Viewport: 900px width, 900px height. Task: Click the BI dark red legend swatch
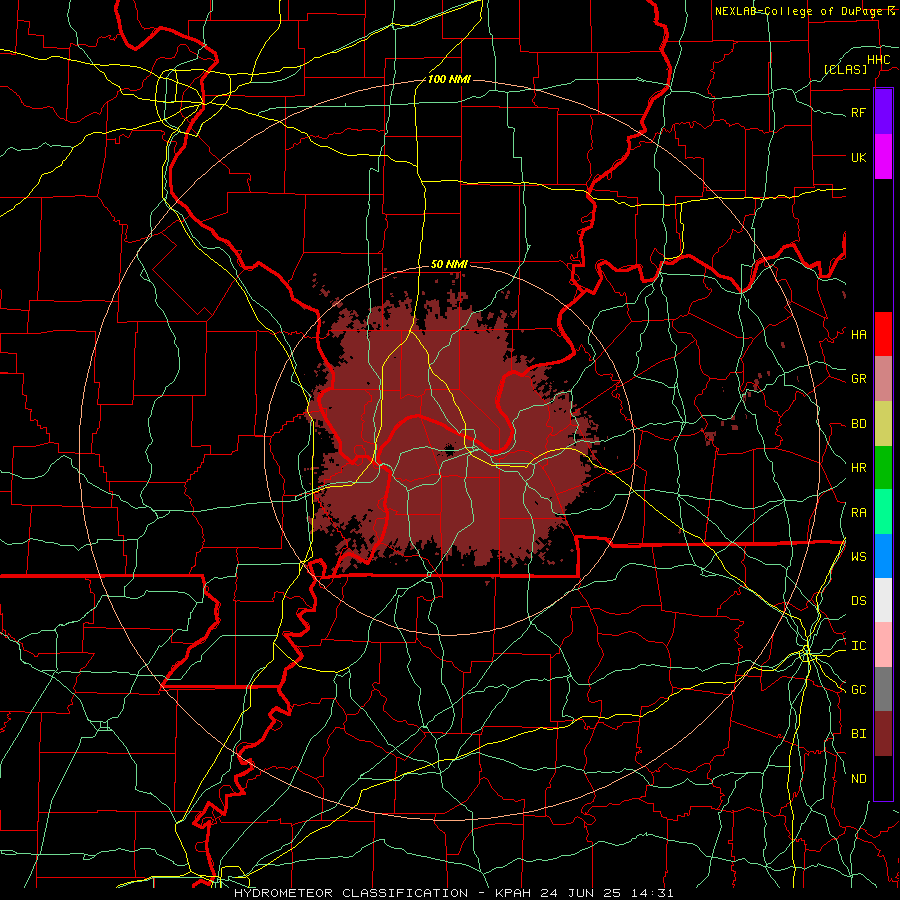[883, 734]
